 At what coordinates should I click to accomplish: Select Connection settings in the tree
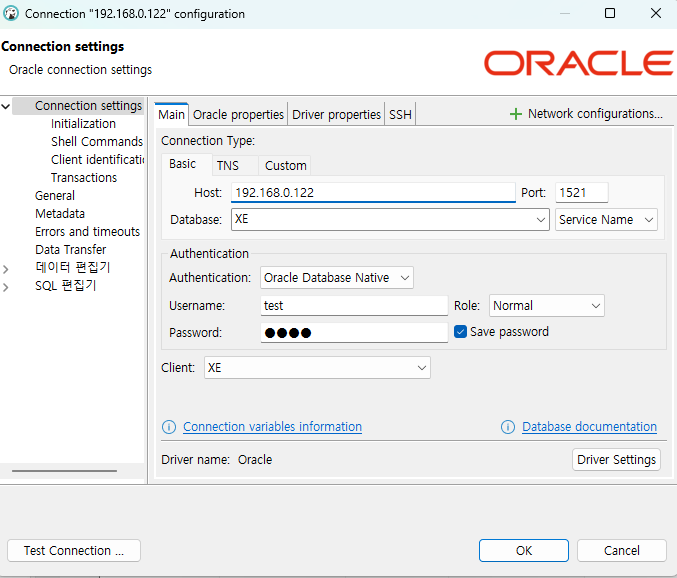(x=89, y=106)
